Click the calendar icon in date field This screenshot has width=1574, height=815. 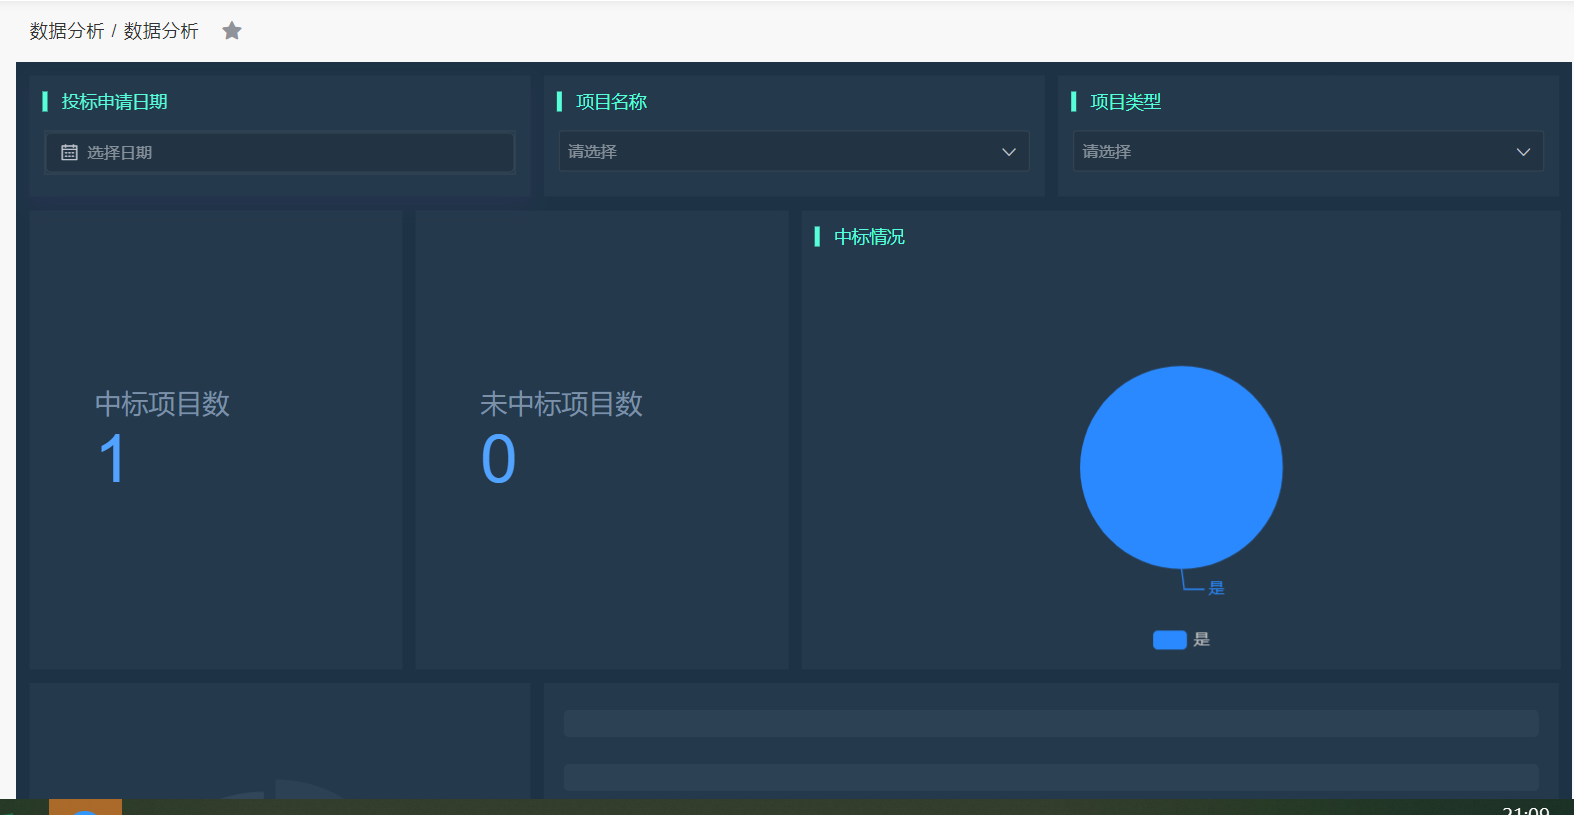[x=69, y=153]
